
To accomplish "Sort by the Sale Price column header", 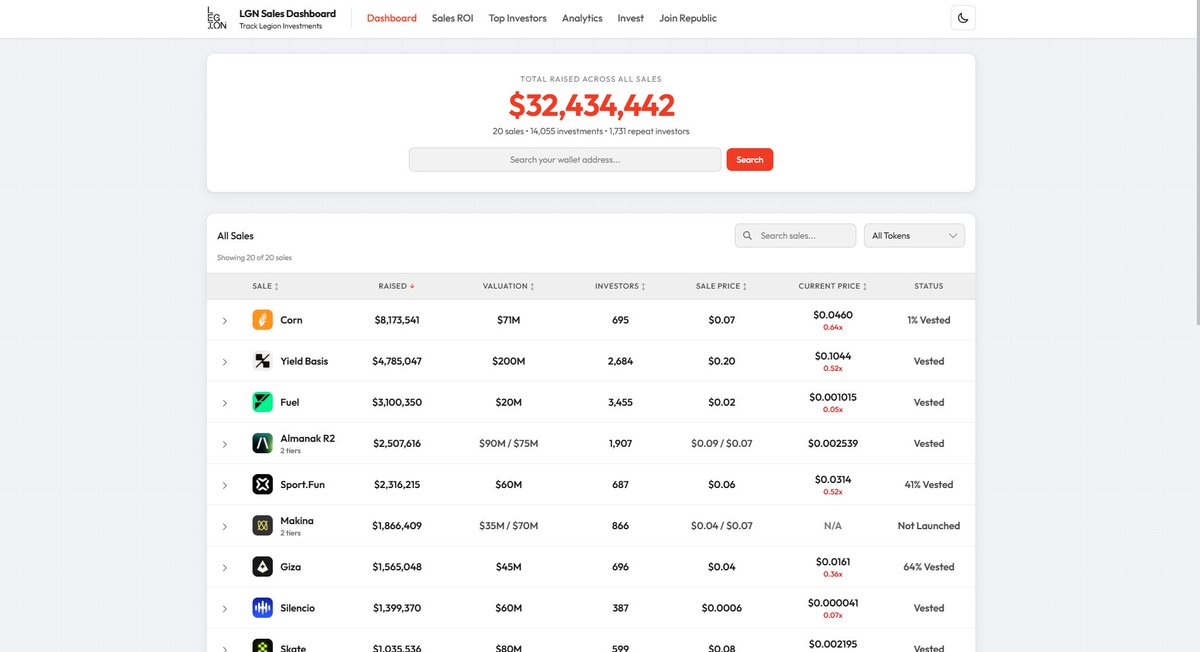I will [x=721, y=286].
